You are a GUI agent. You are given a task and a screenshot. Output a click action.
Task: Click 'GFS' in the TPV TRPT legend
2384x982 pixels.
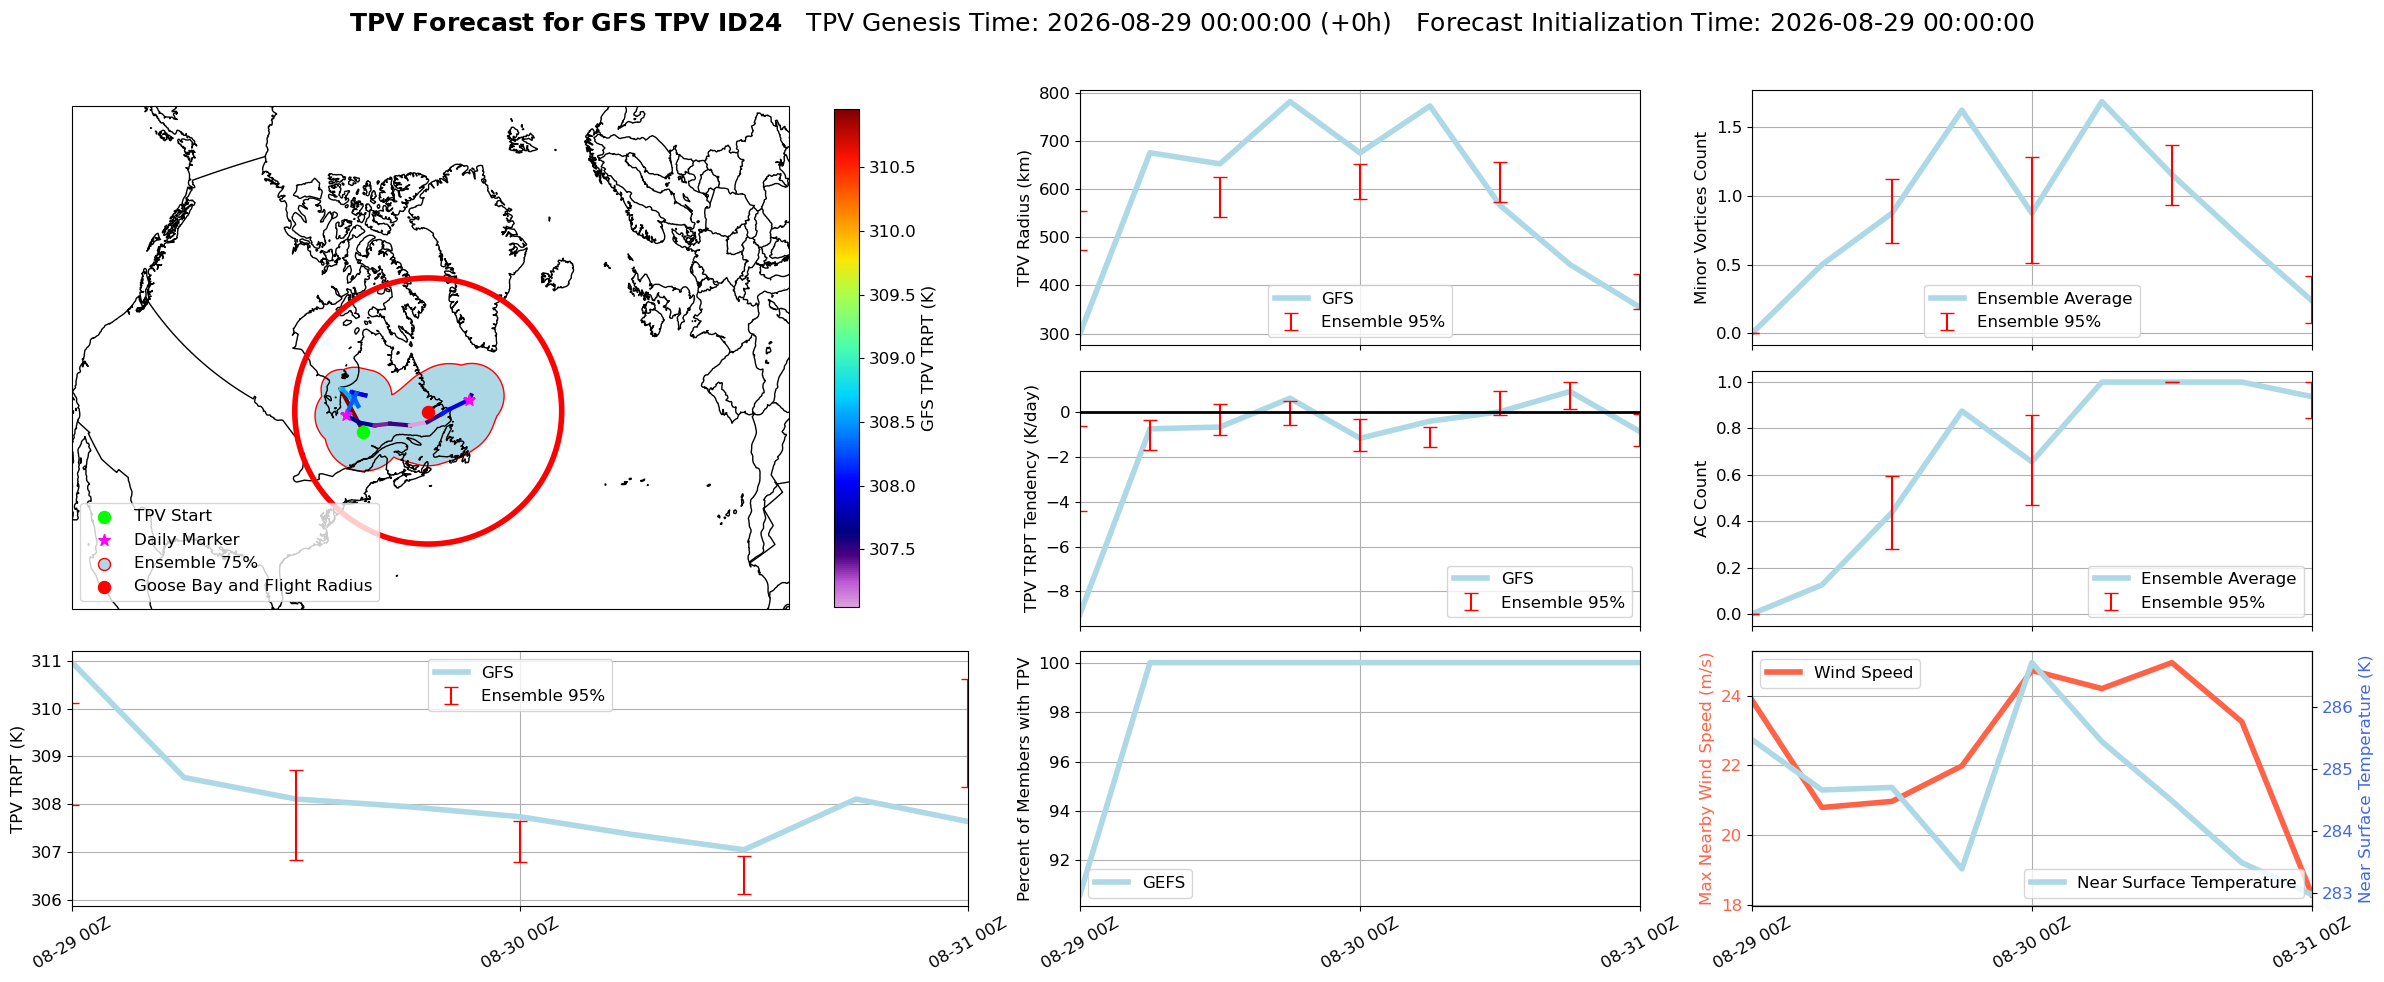[497, 673]
